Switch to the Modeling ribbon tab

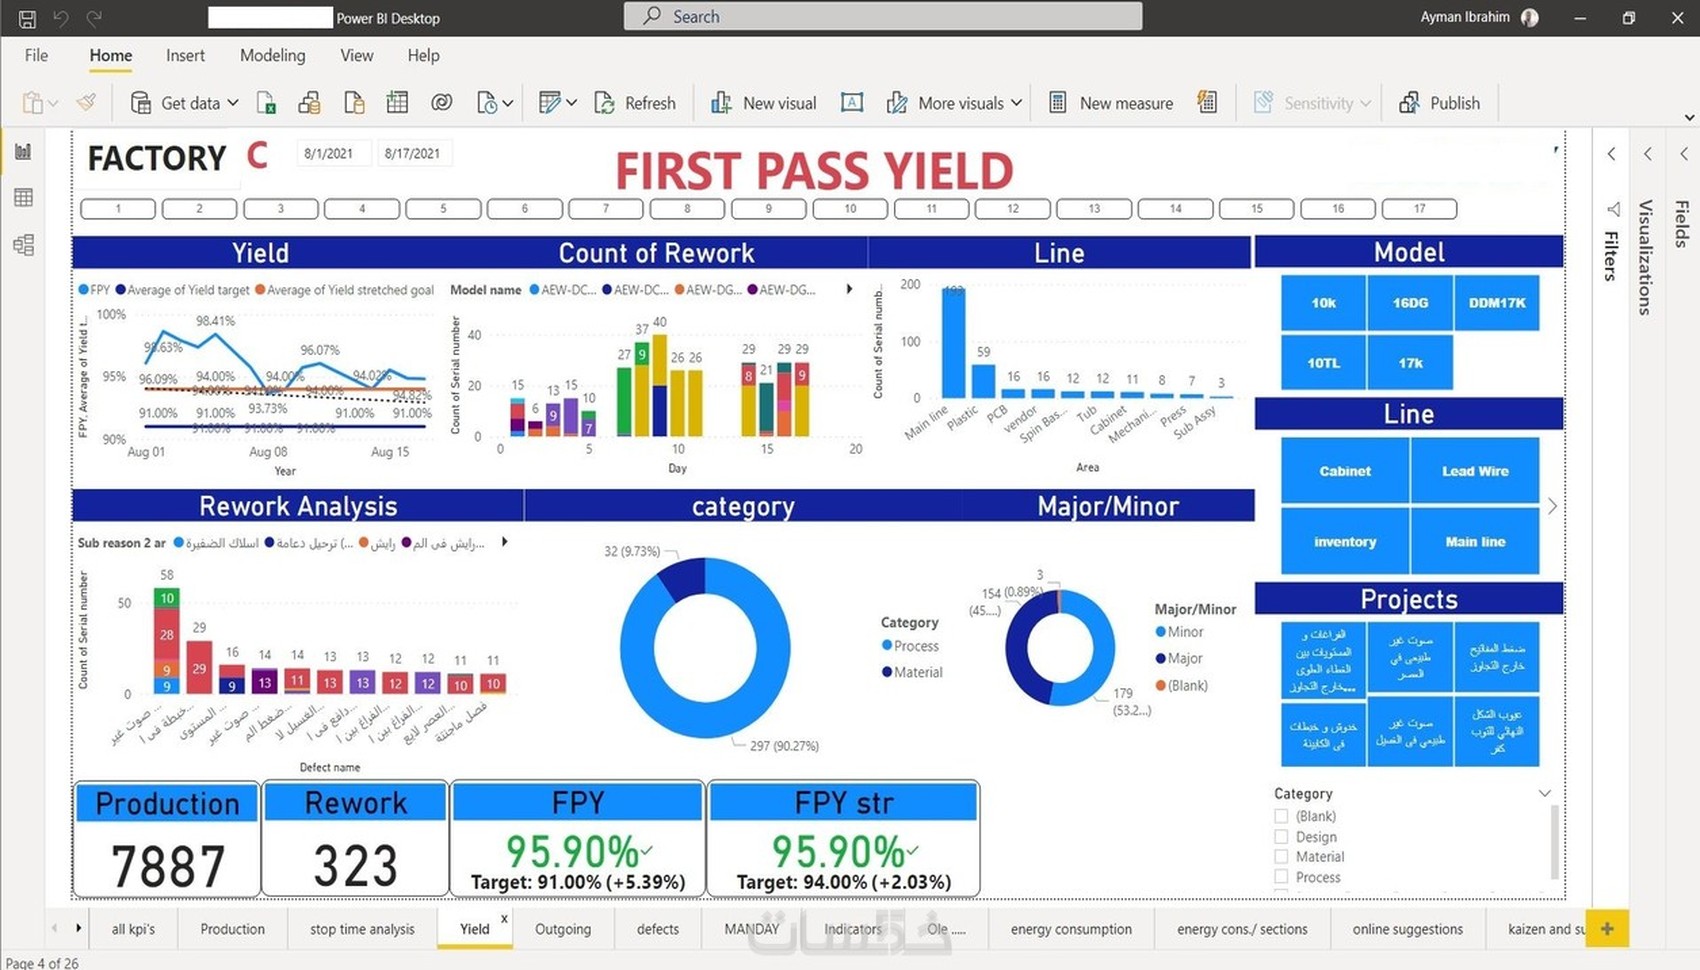[x=272, y=55]
